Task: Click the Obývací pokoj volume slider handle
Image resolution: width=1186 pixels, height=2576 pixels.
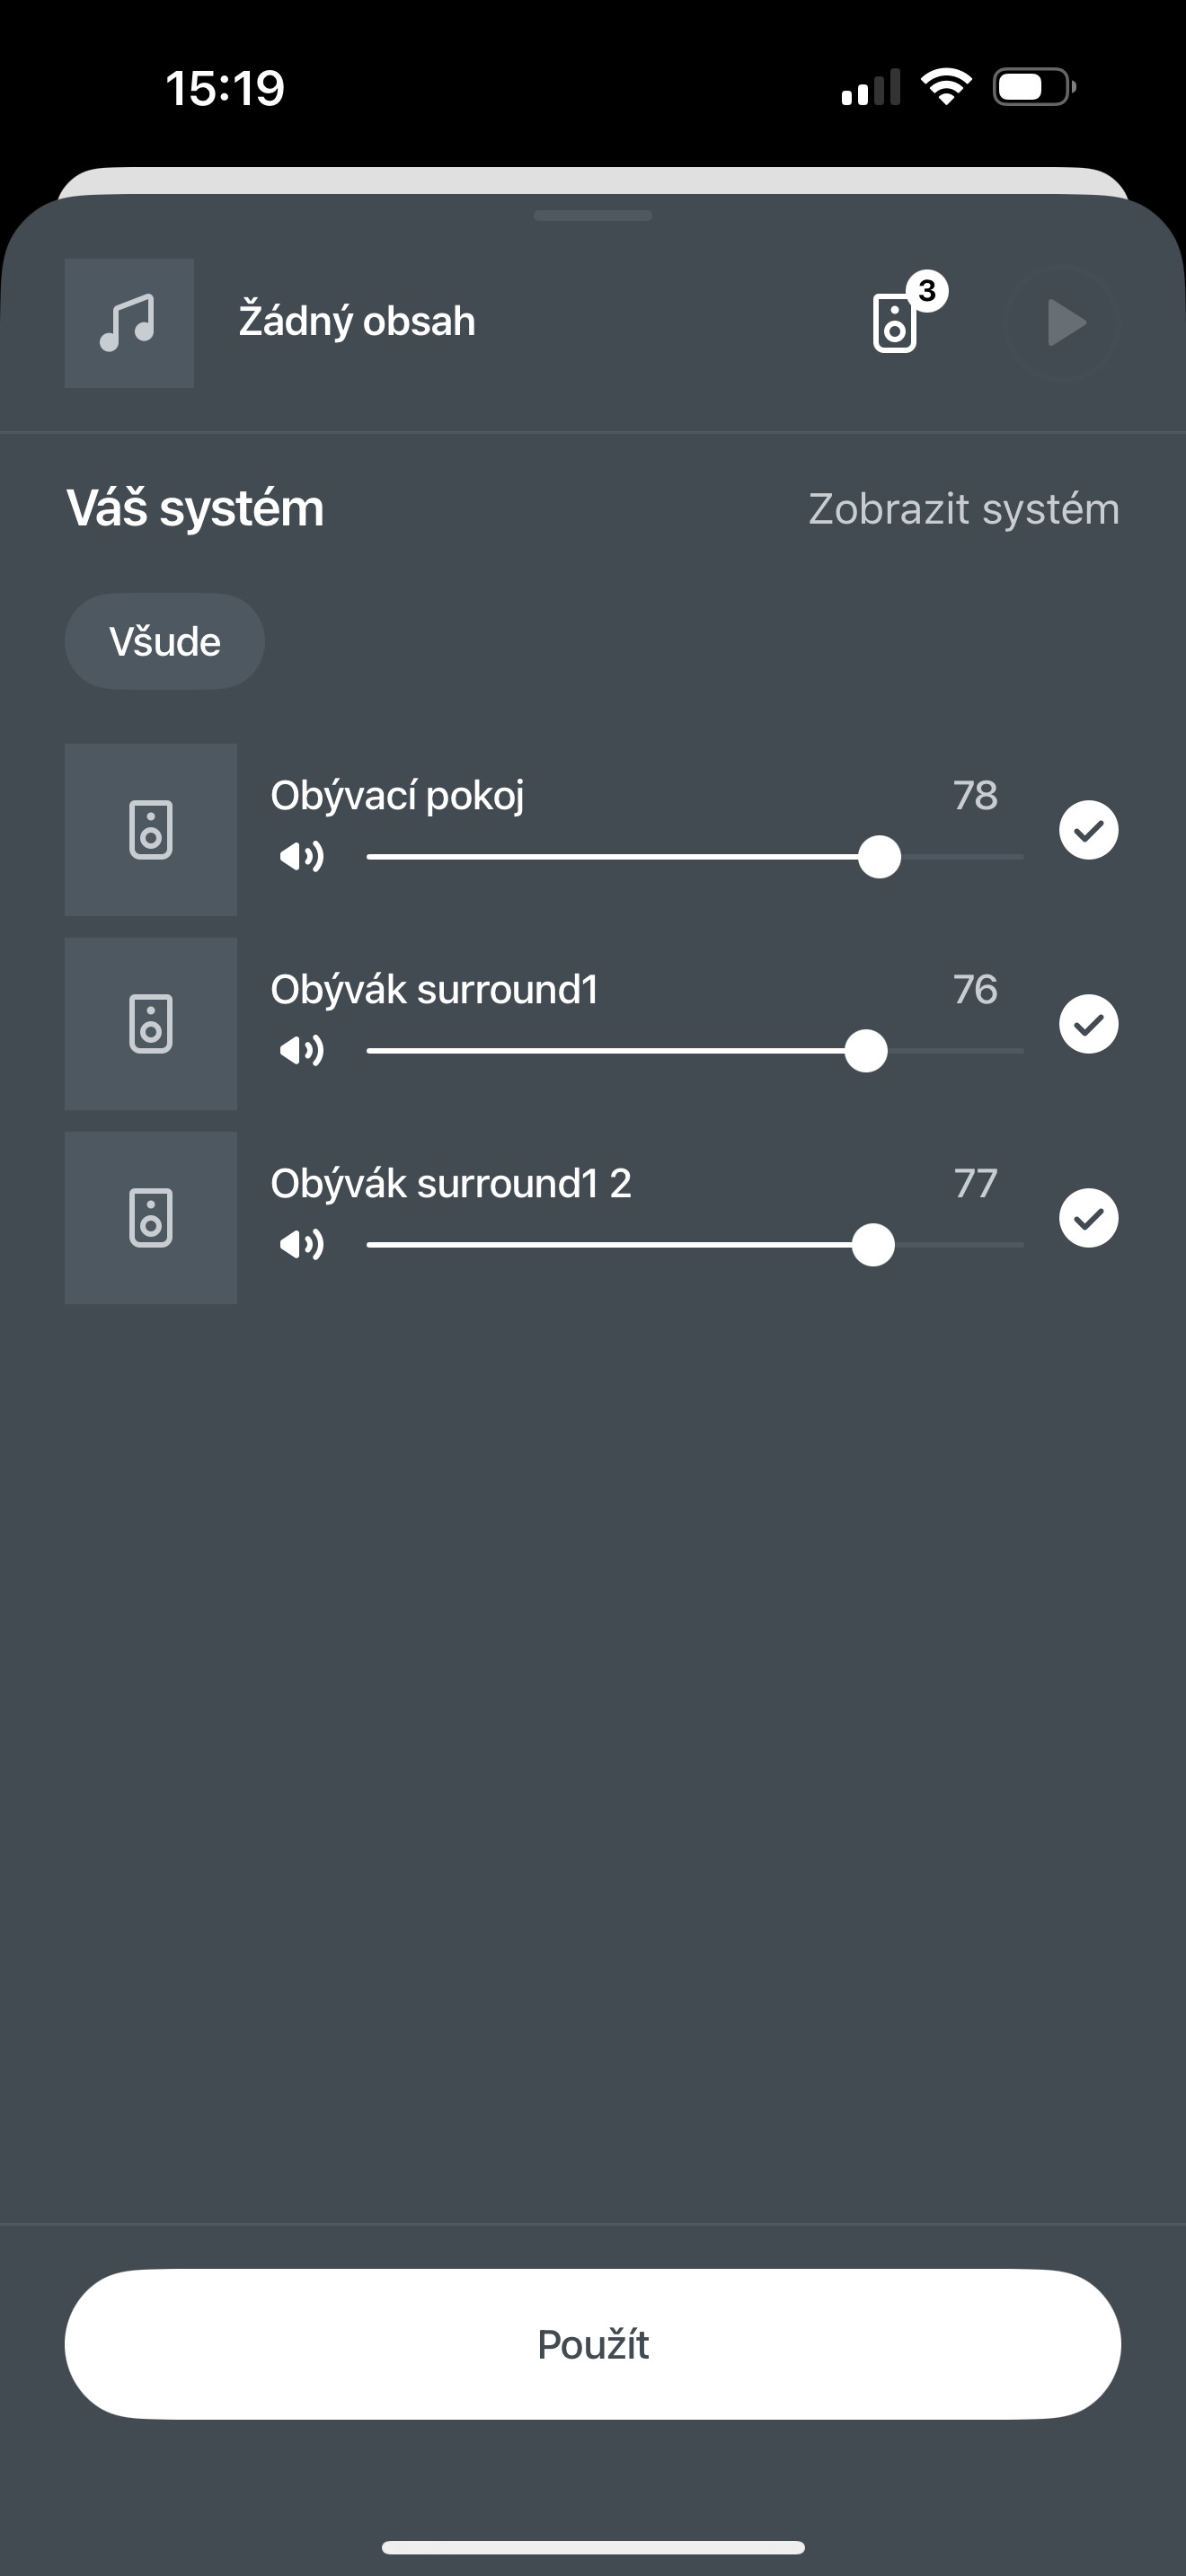Action: pyautogui.click(x=879, y=857)
